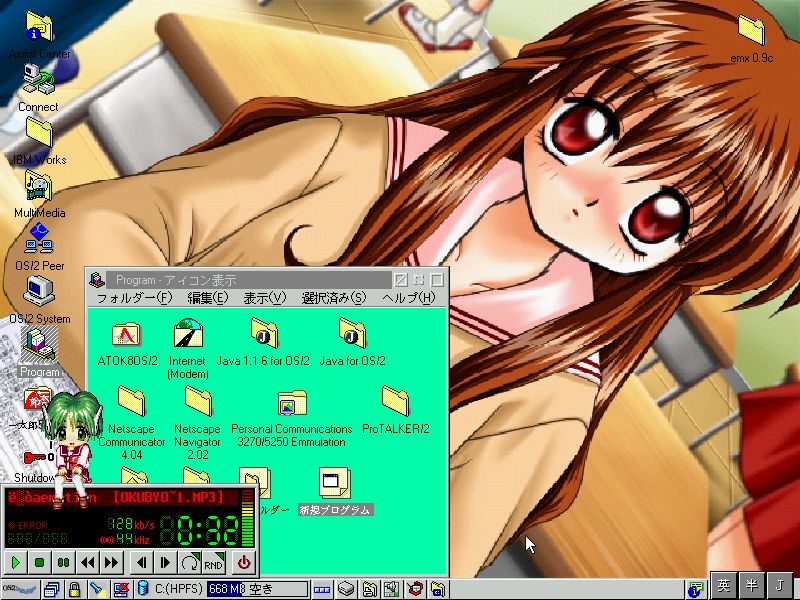The height and width of the screenshot is (600, 800).
Task: Fast-forward the MP3 track
Action: [111, 563]
